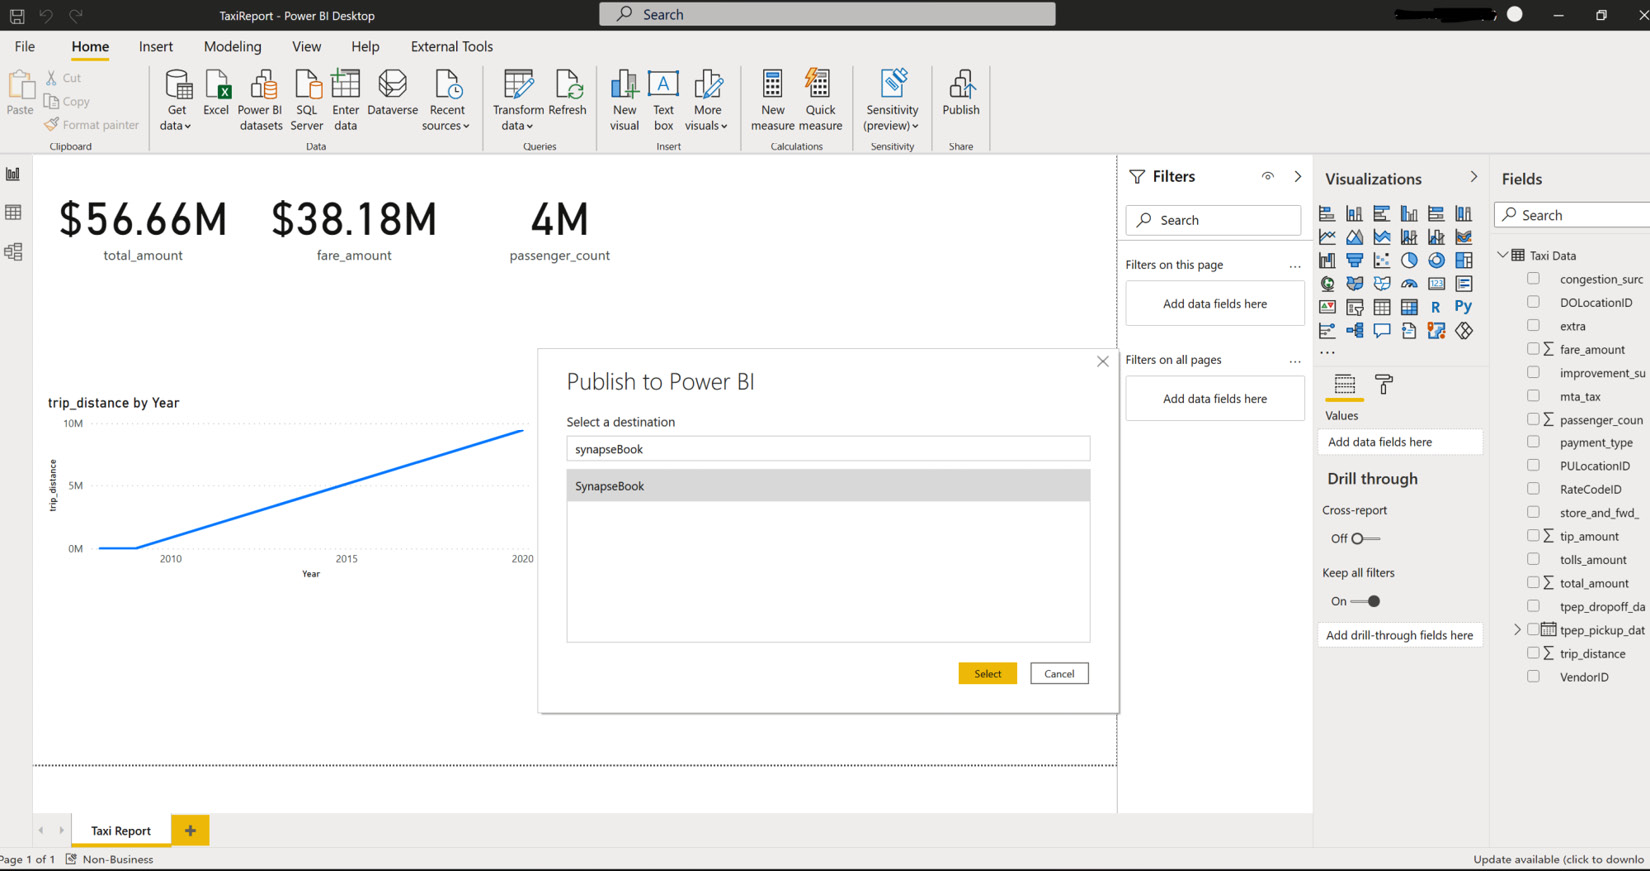Open Get data from the ribbon
Viewport: 1650px width, 871px height.
[x=177, y=100]
